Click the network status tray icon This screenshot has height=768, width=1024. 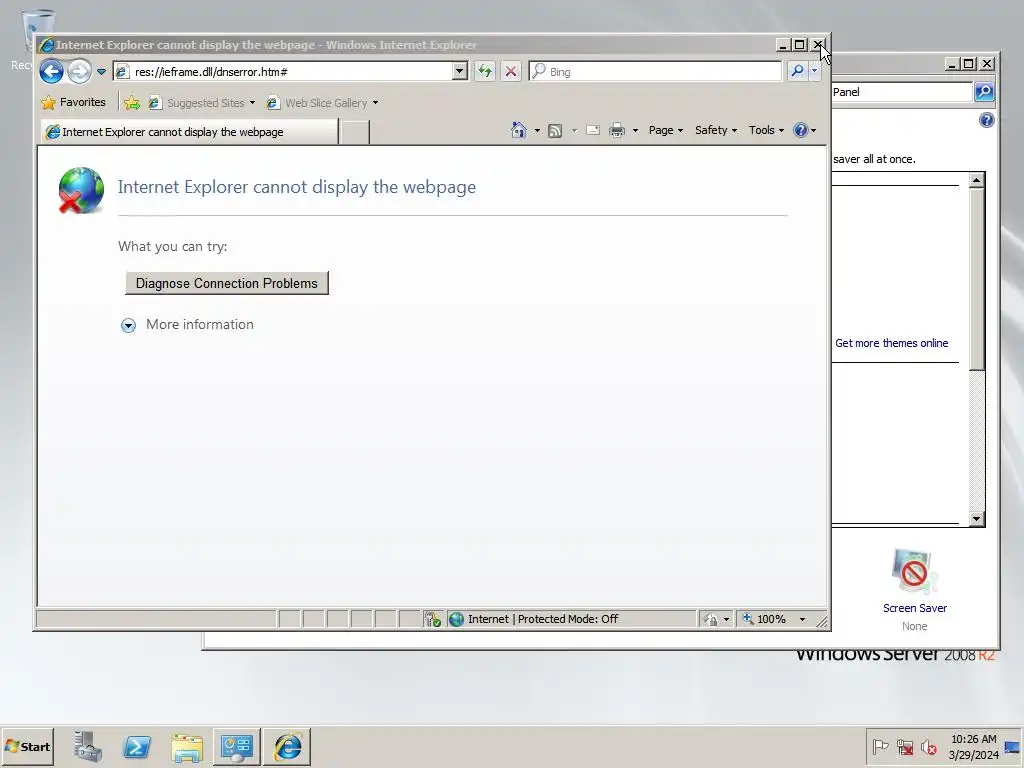point(904,746)
